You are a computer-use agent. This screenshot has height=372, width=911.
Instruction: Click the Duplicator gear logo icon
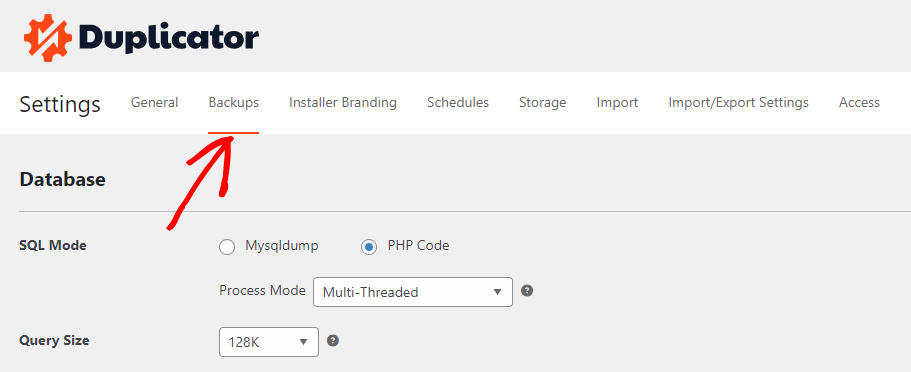coord(48,38)
